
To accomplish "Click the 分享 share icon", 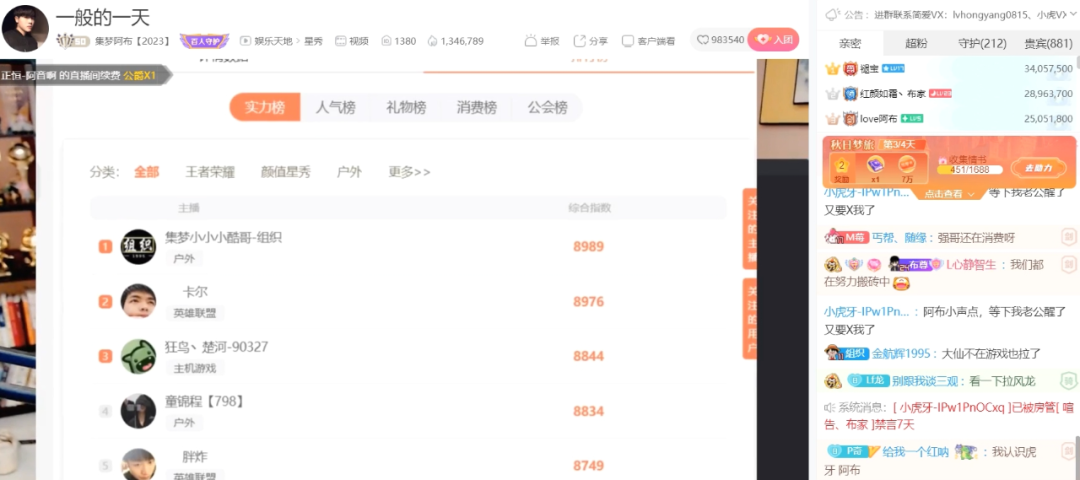I will pyautogui.click(x=580, y=41).
